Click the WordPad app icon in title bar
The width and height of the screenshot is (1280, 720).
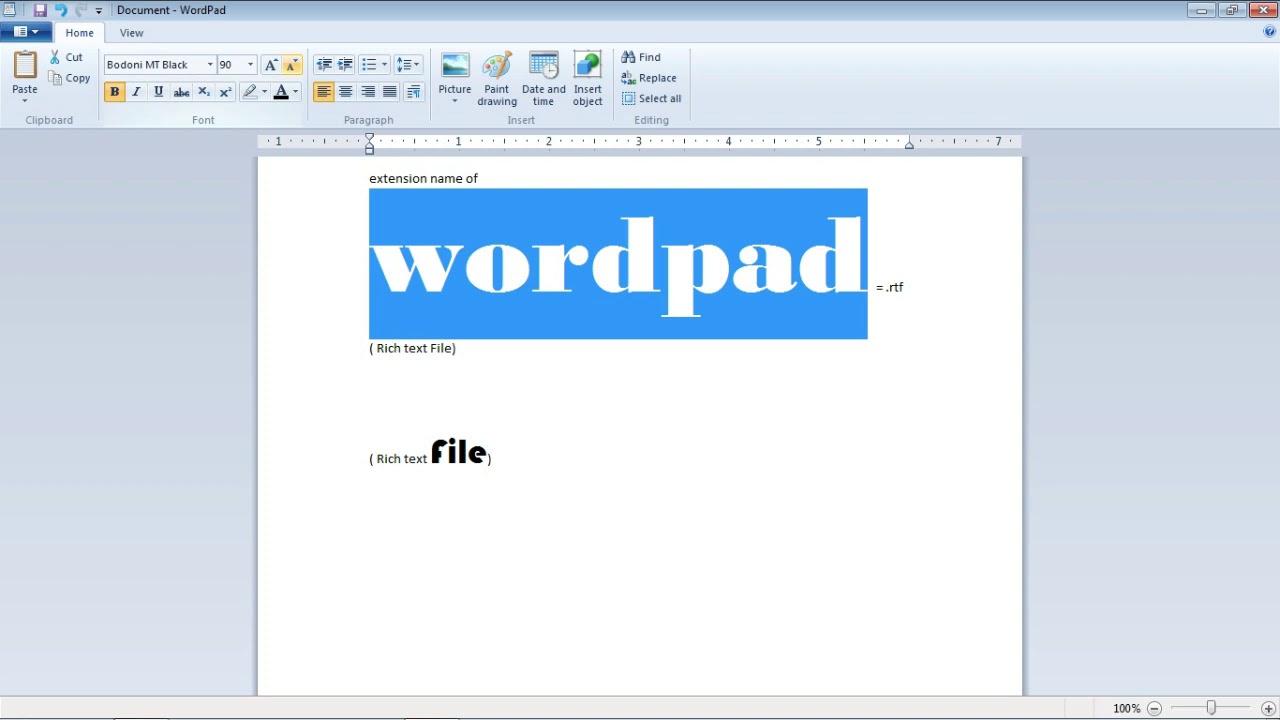point(10,10)
